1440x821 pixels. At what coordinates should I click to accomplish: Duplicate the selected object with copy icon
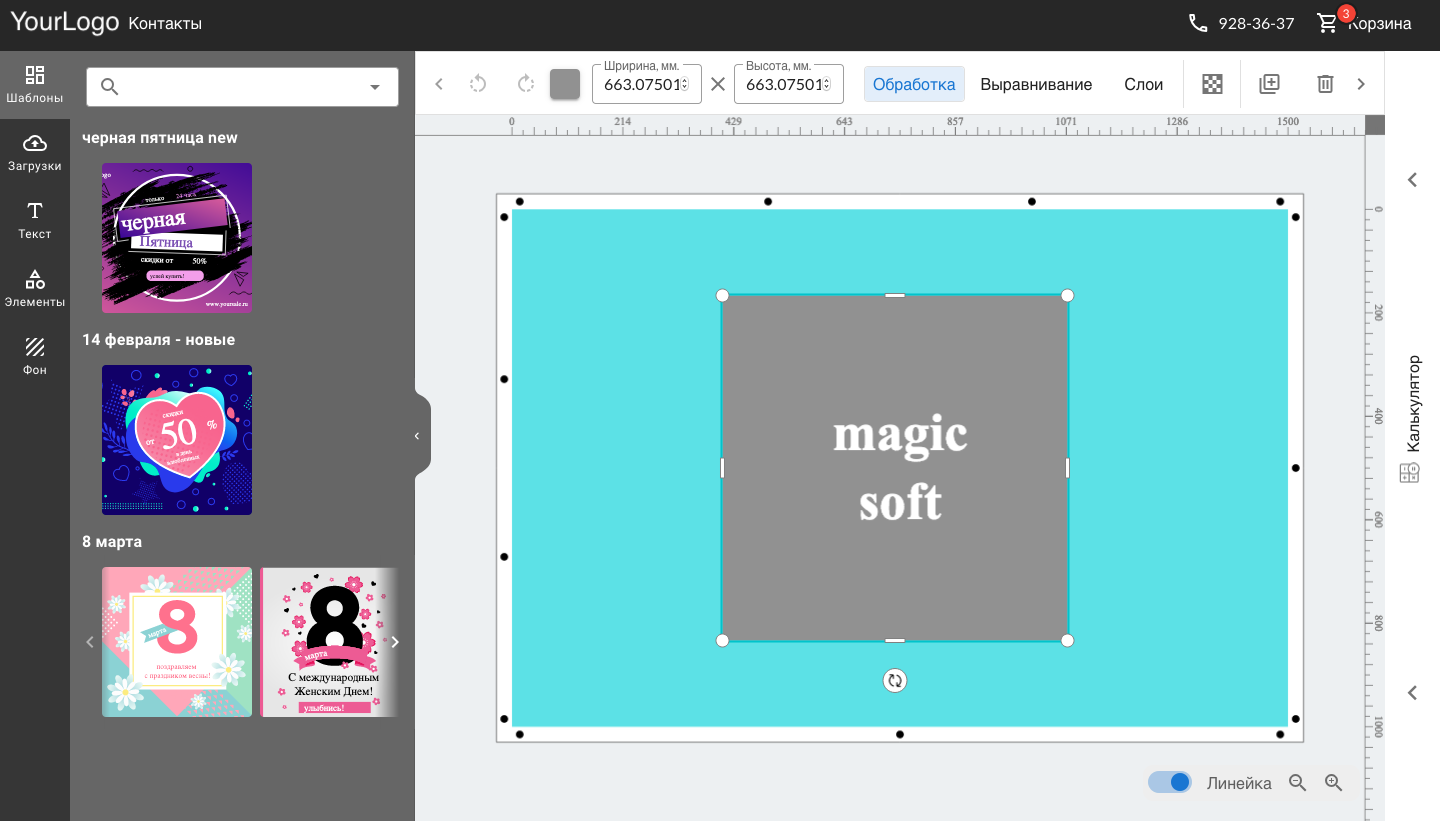(1269, 84)
